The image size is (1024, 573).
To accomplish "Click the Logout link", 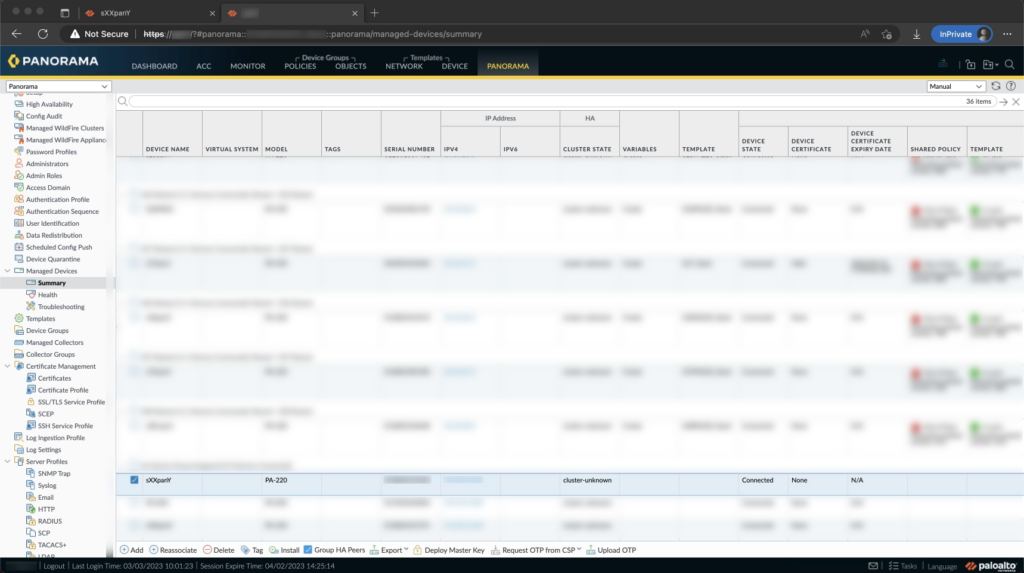I will click(x=54, y=566).
